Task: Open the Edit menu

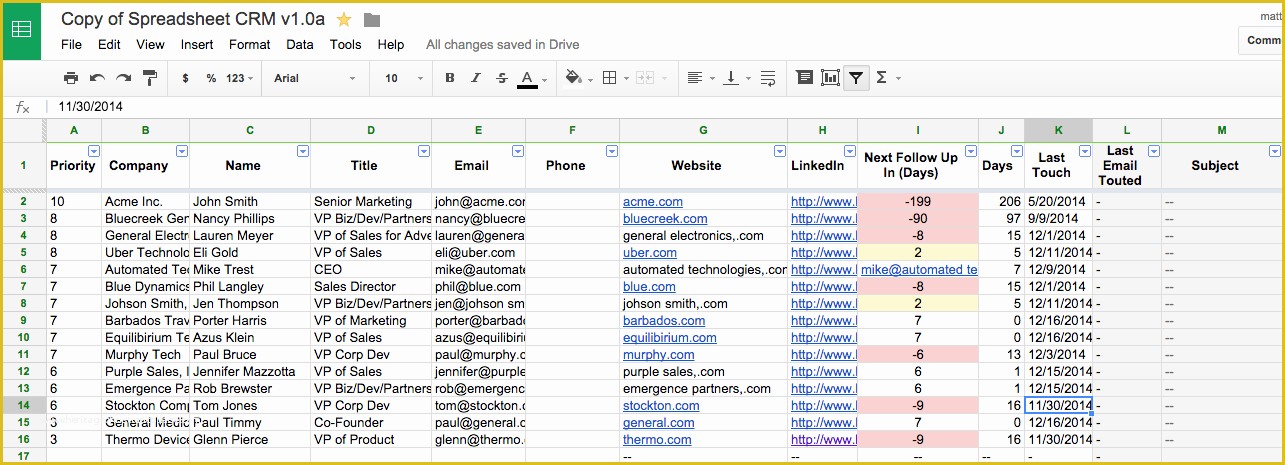Action: [x=109, y=44]
